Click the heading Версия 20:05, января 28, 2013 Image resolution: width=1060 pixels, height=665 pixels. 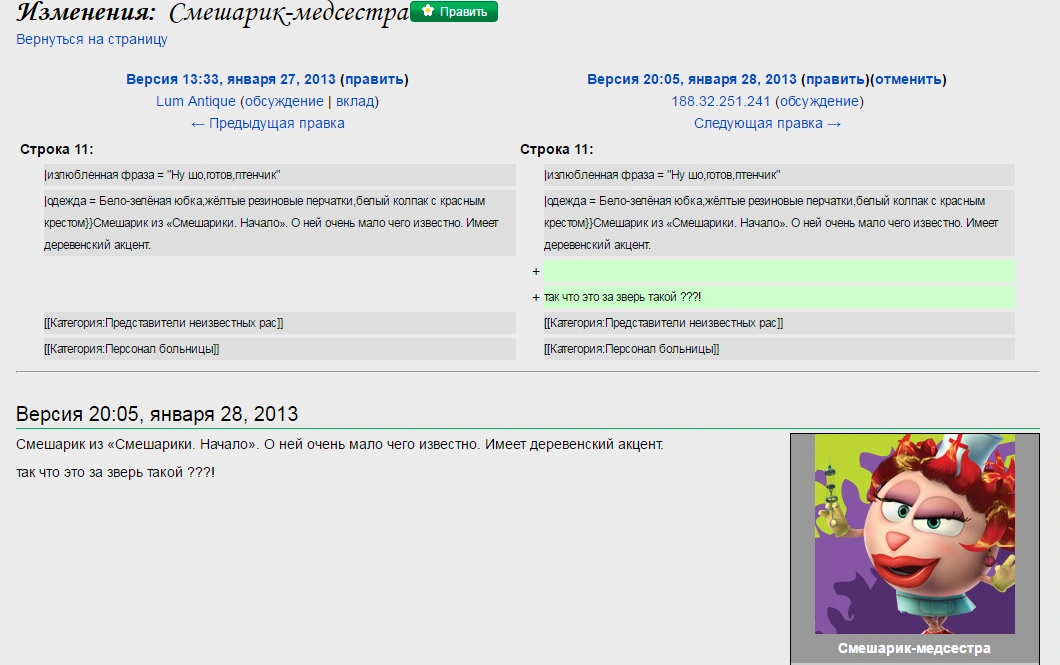pos(157,414)
